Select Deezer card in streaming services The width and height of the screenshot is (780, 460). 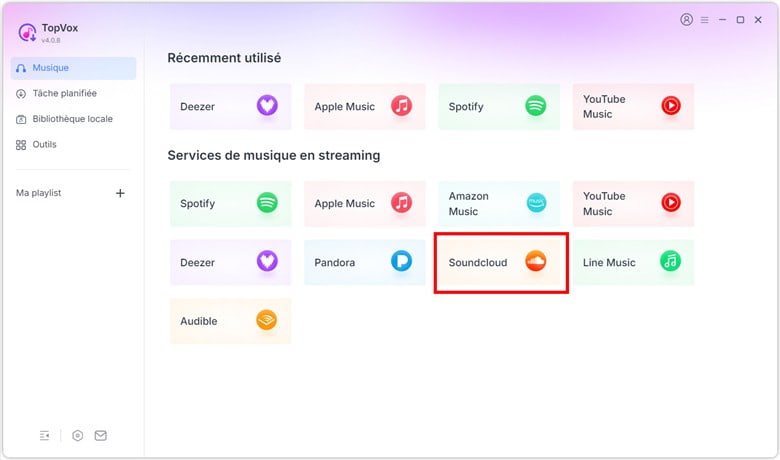point(231,262)
